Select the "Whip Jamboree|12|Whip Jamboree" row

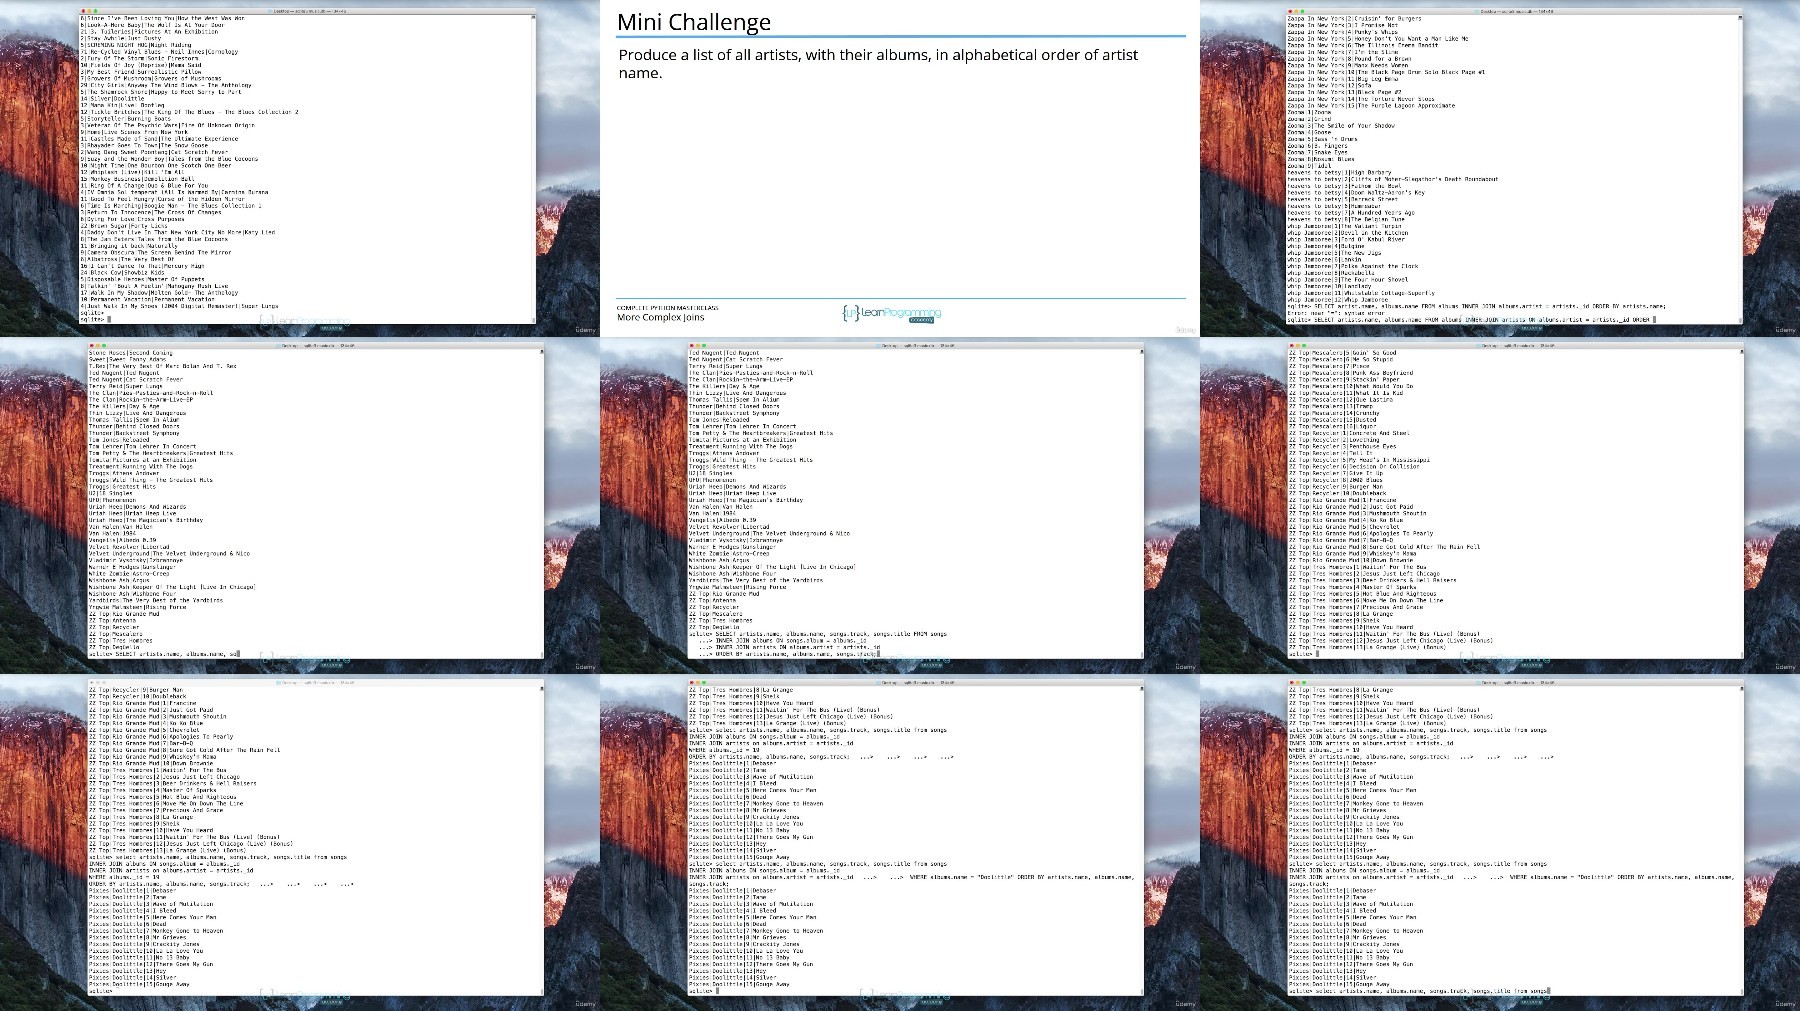click(1336, 299)
